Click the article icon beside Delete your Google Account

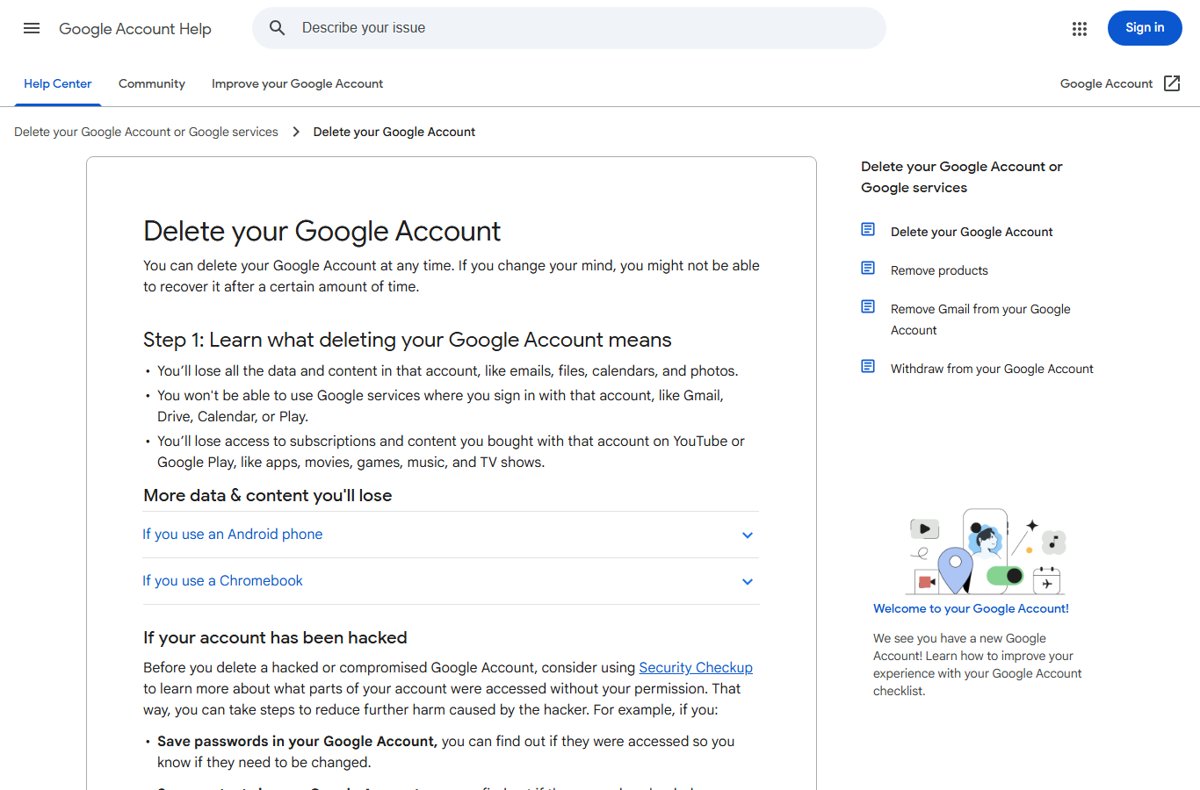coord(868,230)
